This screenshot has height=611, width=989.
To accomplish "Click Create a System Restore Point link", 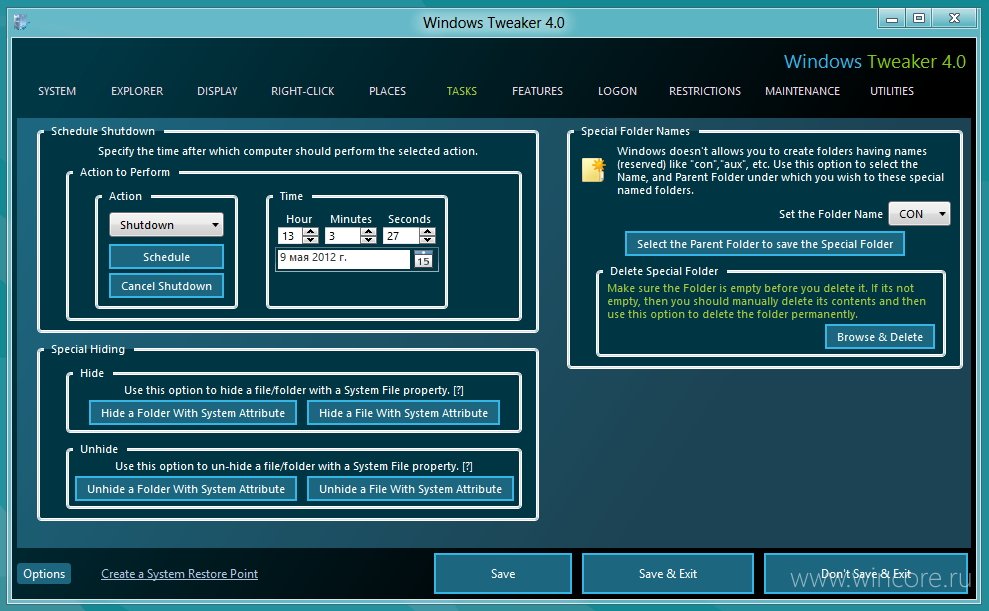I will pos(180,574).
